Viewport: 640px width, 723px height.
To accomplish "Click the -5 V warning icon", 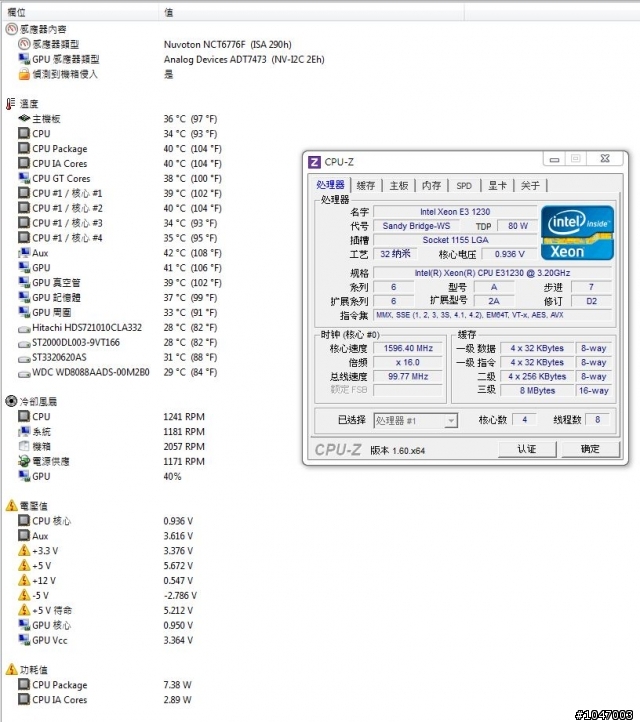I will [x=24, y=595].
